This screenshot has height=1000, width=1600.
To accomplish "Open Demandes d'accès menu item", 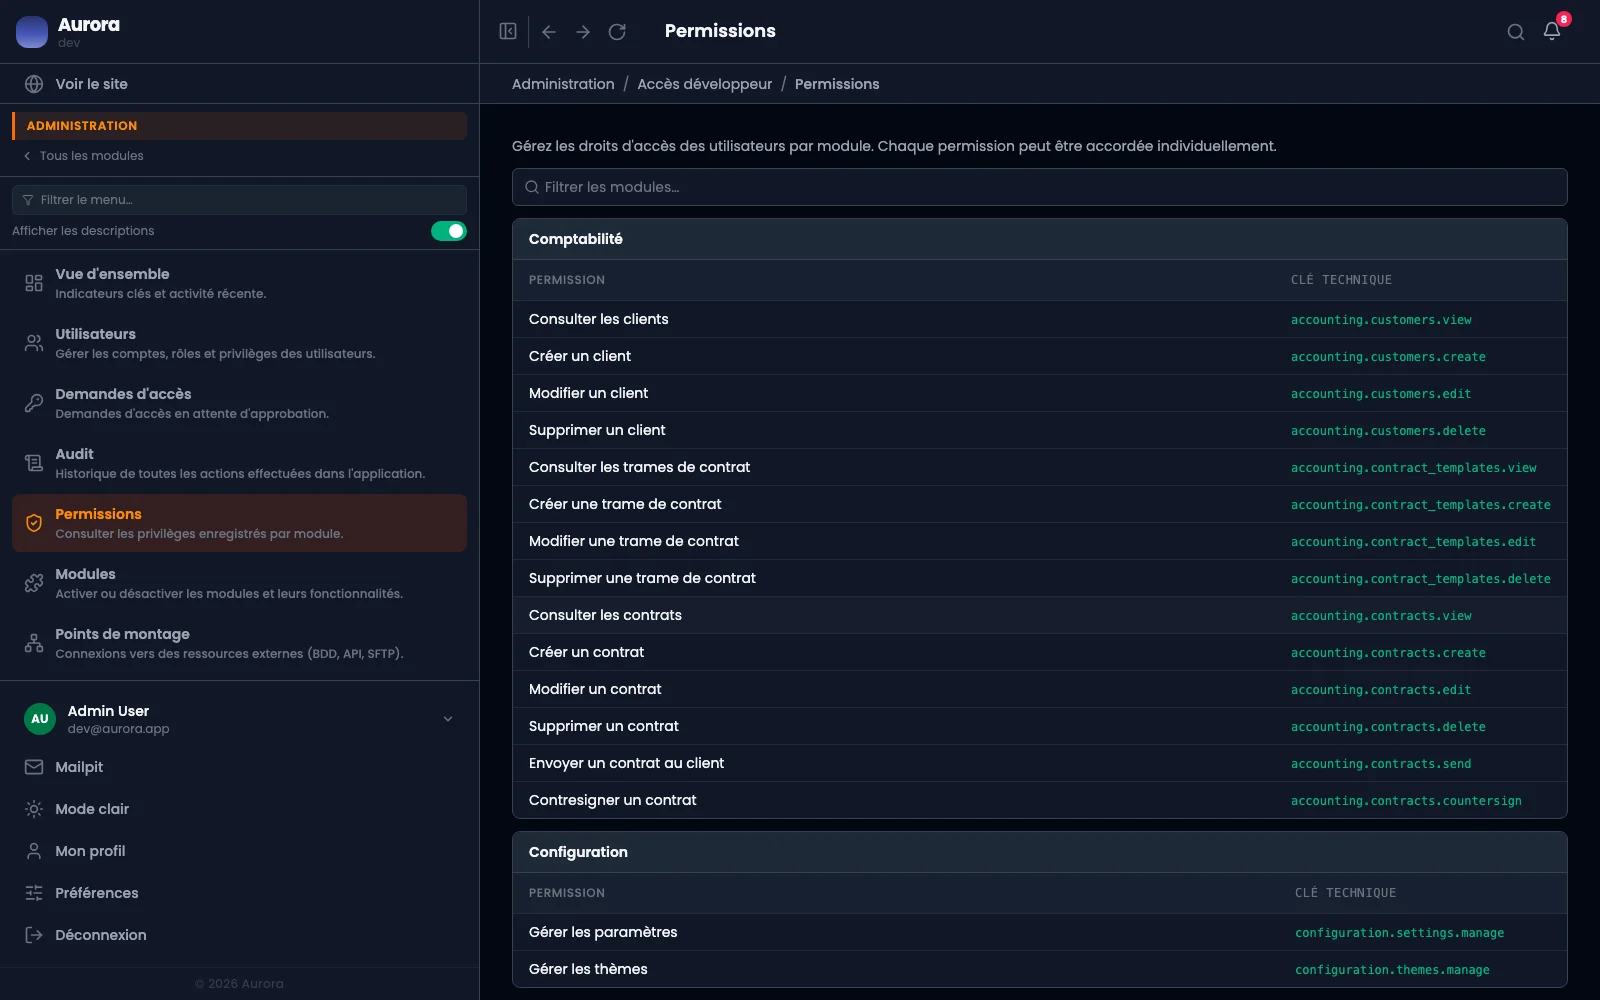I will point(239,403).
